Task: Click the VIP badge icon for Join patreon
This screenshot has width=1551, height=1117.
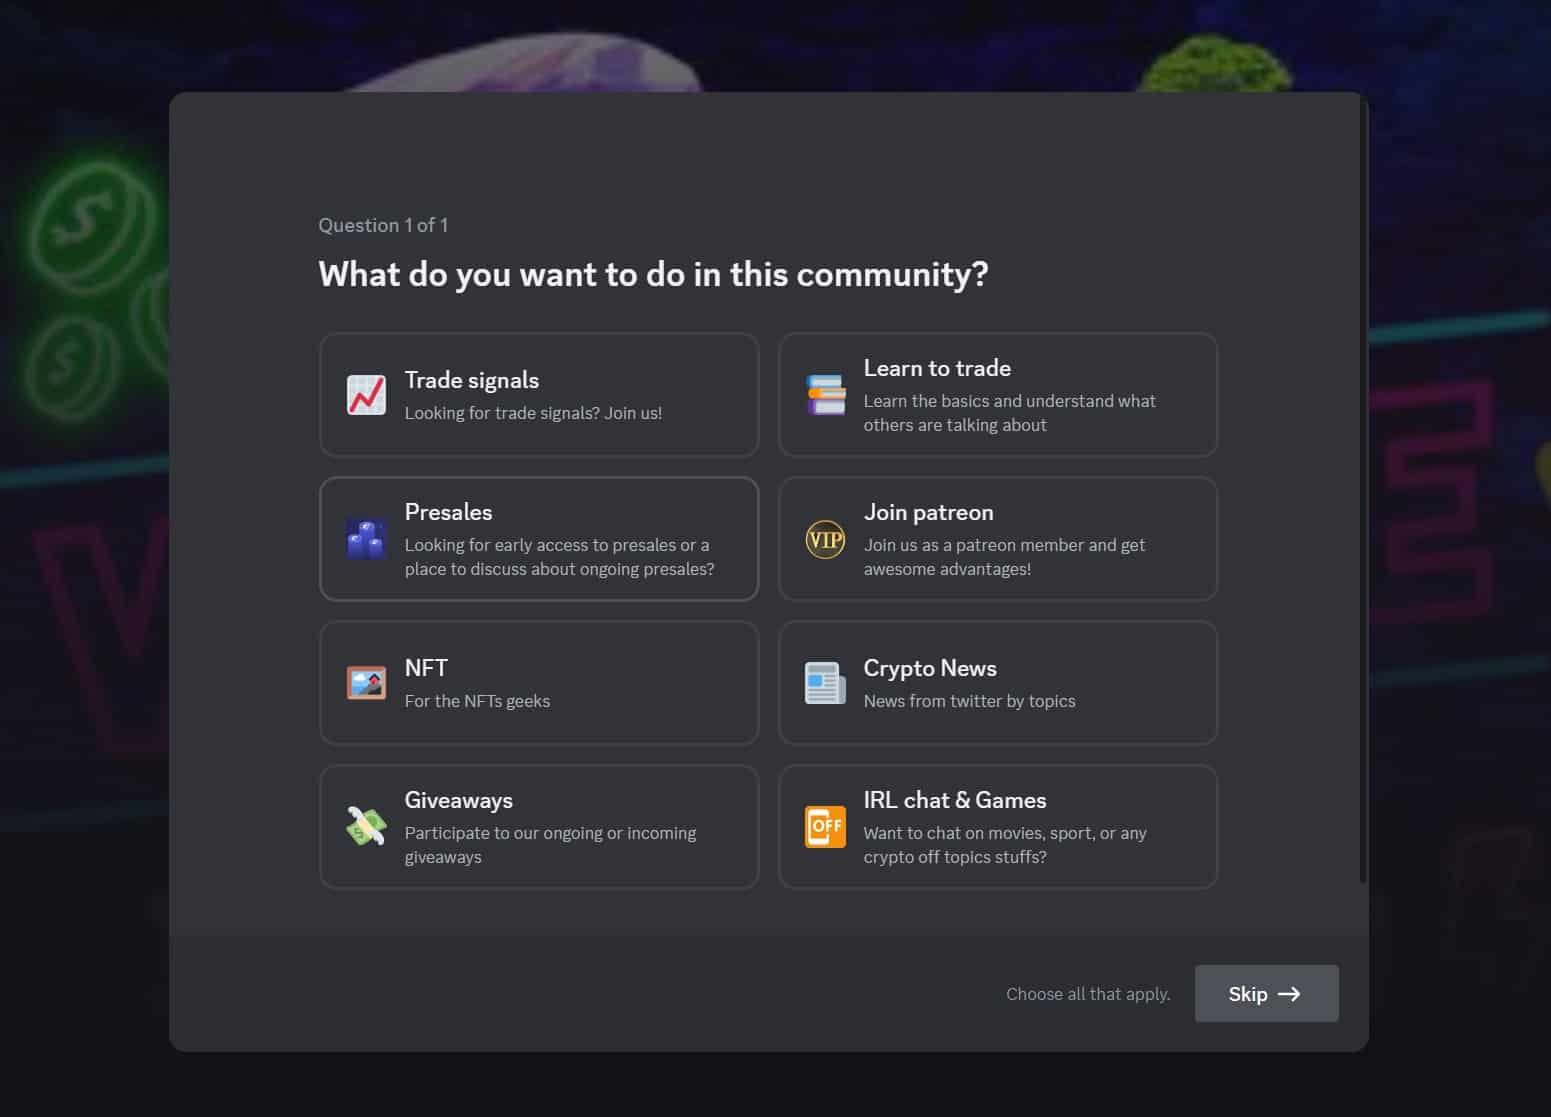Action: pyautogui.click(x=825, y=539)
